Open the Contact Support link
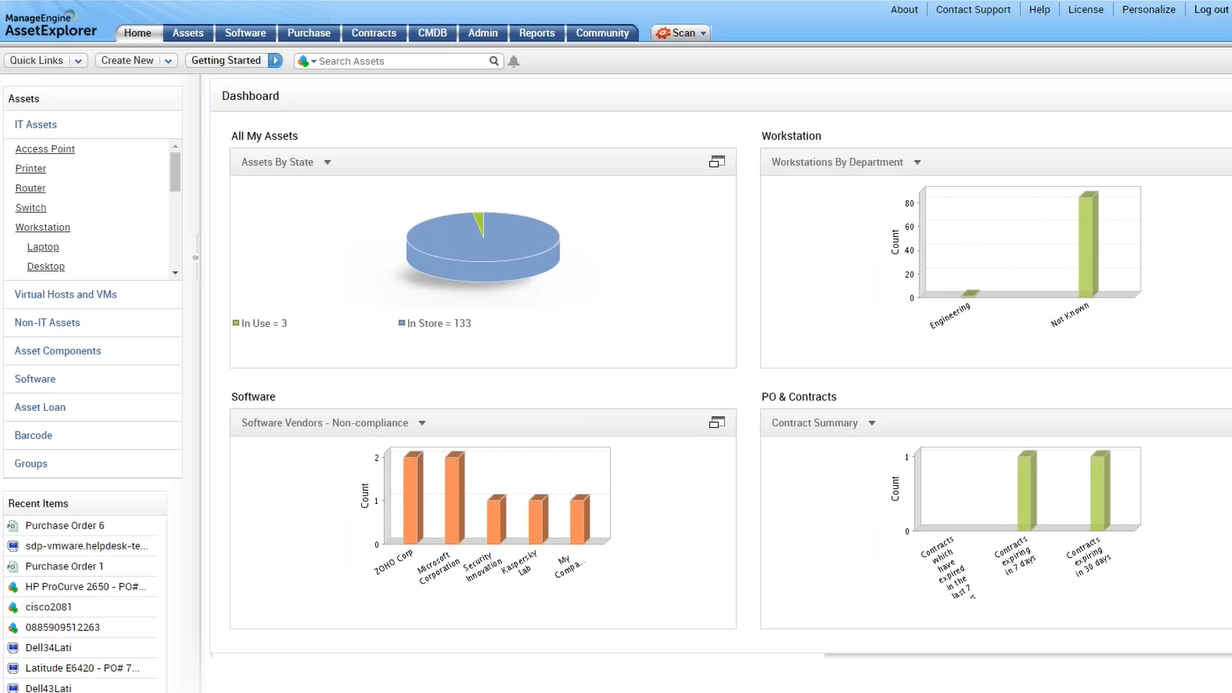The width and height of the screenshot is (1232, 693). point(972,9)
